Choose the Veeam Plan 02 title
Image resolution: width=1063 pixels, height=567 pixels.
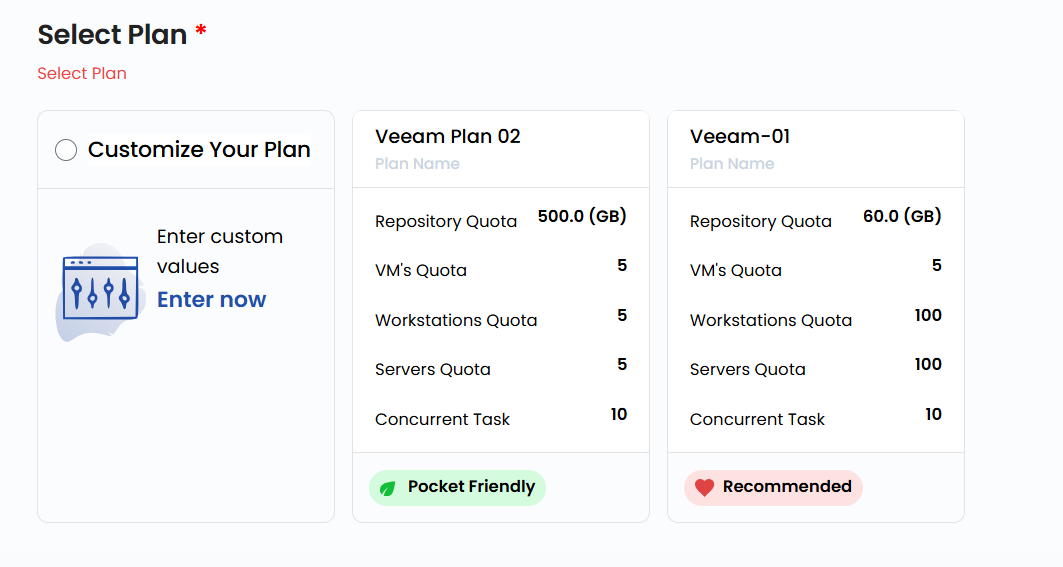click(x=448, y=137)
